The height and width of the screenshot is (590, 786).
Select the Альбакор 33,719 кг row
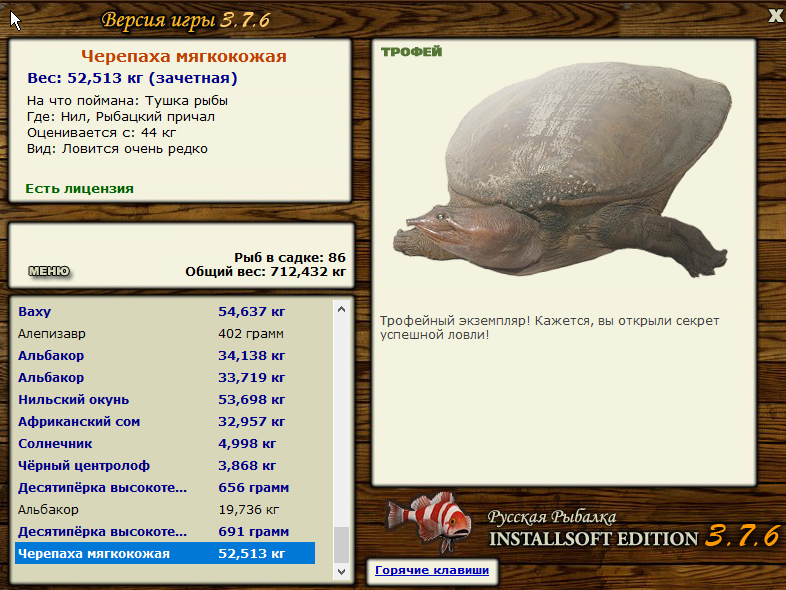click(165, 377)
